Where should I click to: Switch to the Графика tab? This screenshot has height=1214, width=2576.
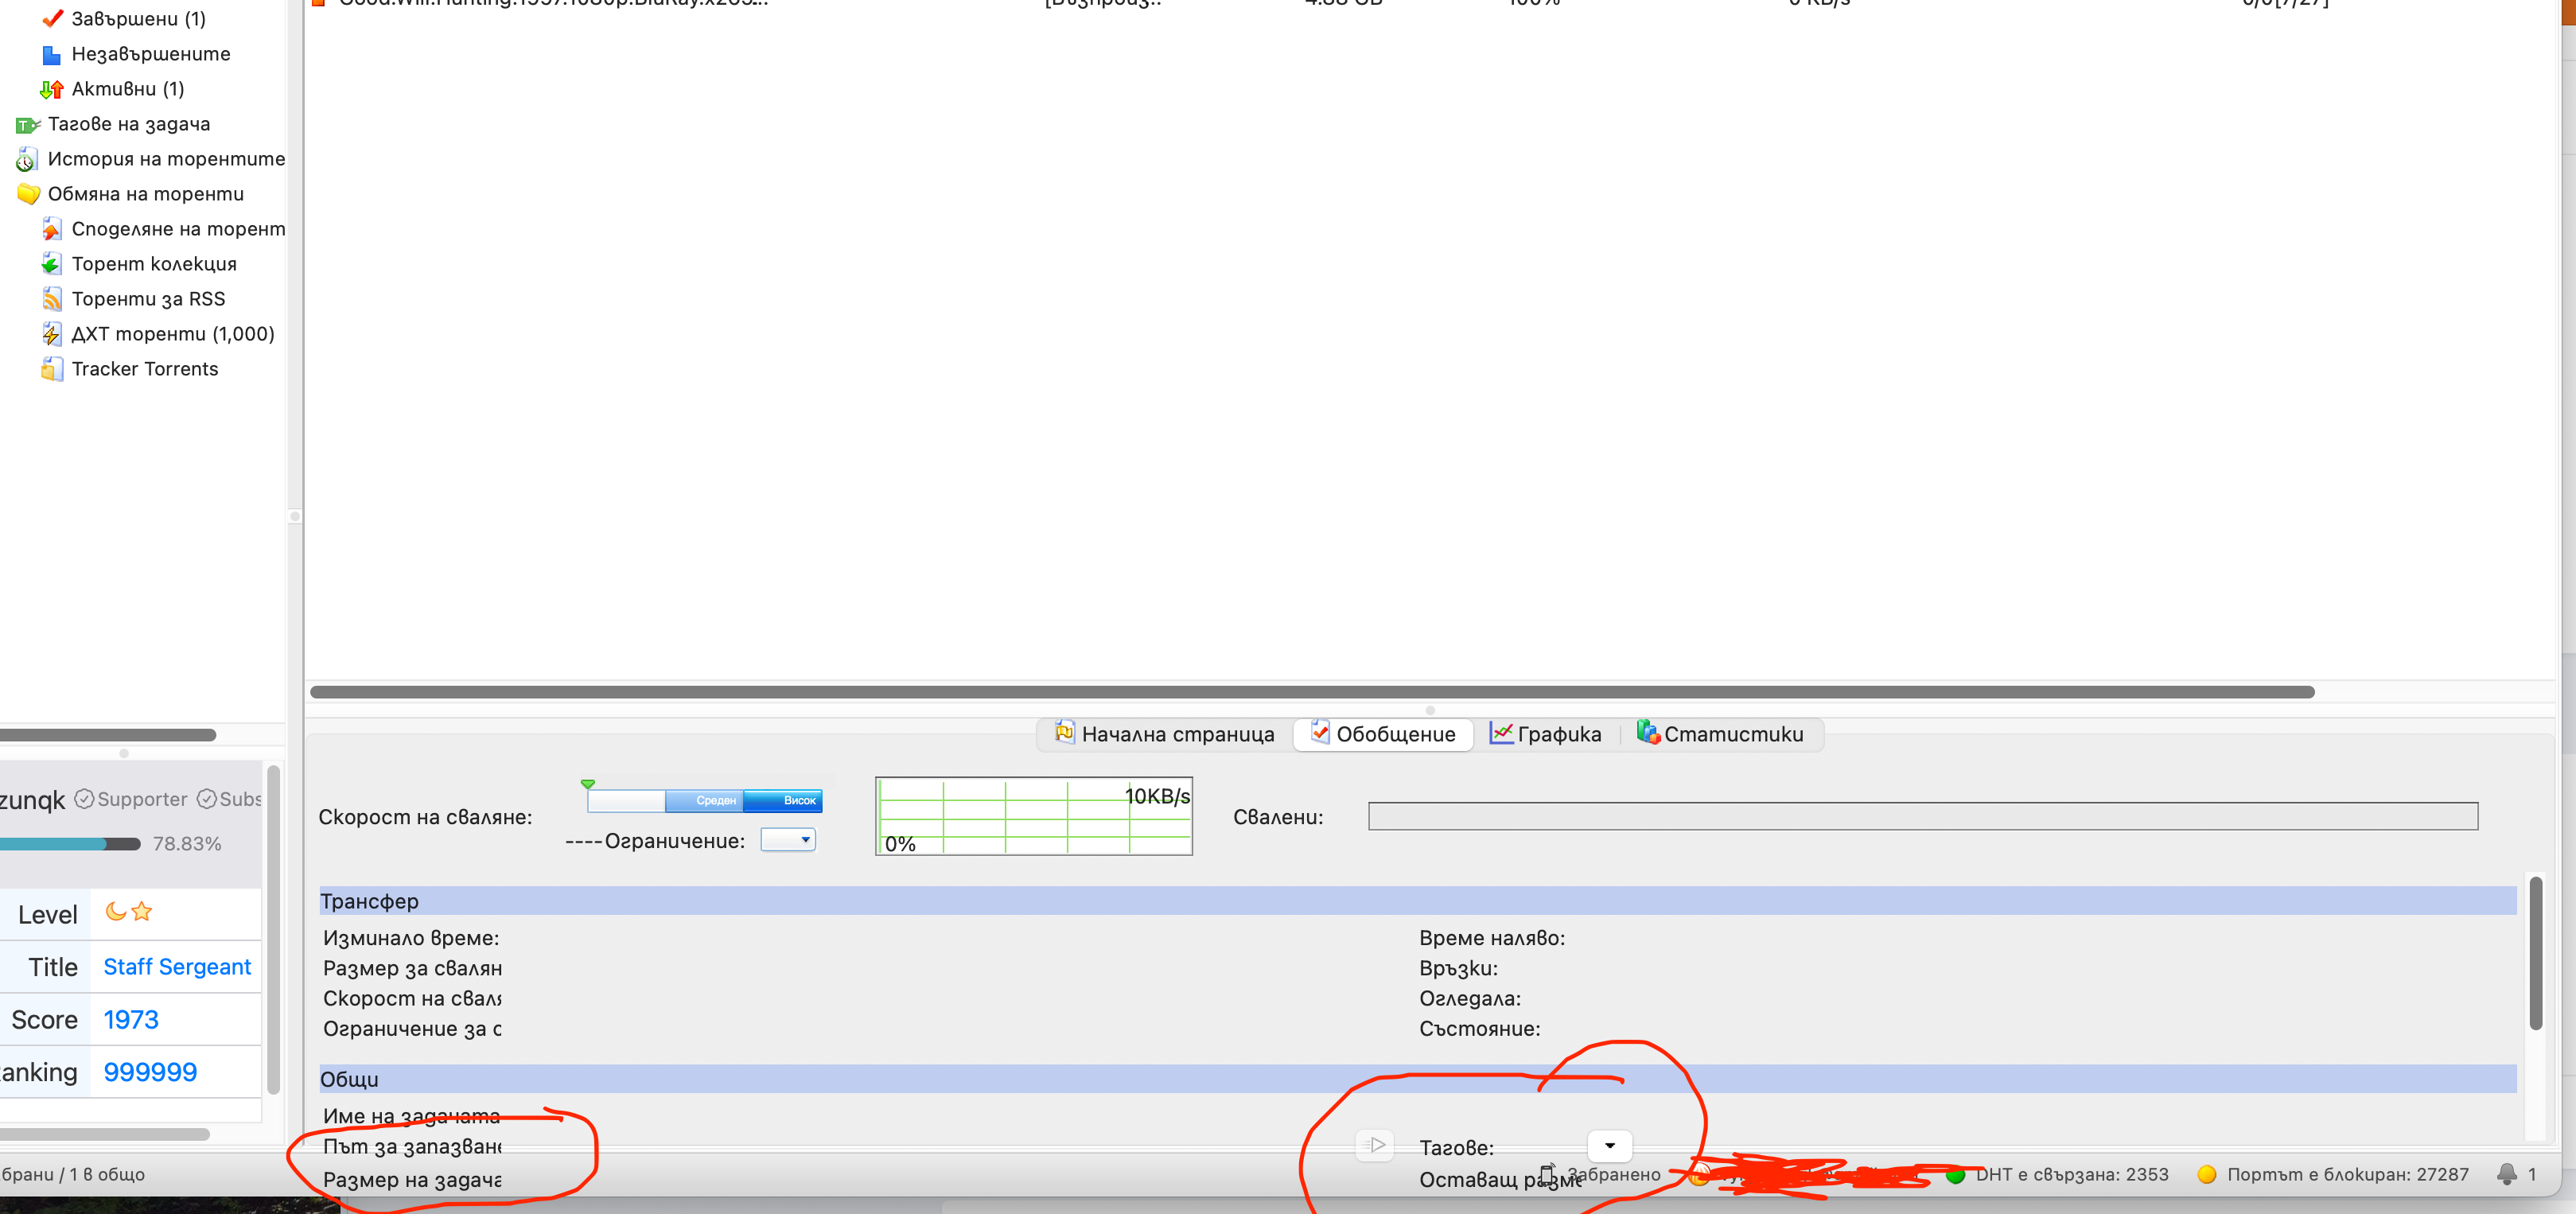click(1545, 734)
